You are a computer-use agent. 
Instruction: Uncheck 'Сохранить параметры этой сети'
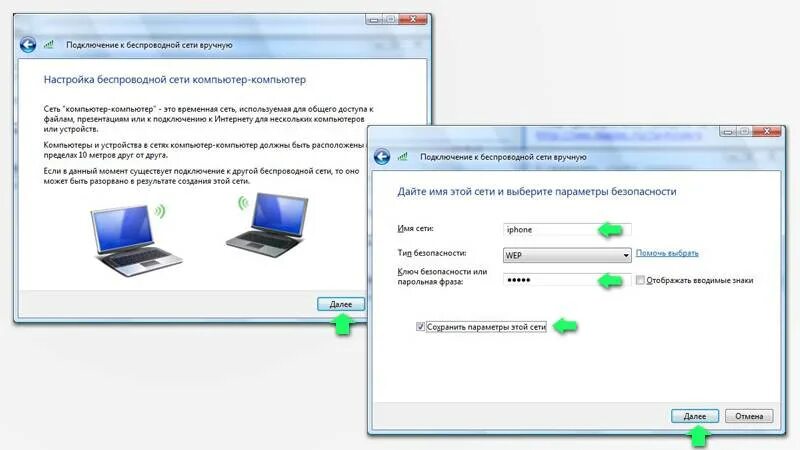point(420,327)
